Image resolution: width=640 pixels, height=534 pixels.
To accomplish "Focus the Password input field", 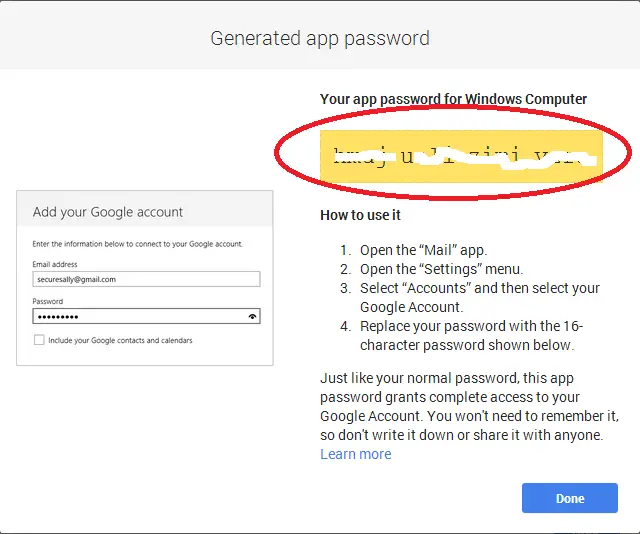I will click(x=146, y=316).
